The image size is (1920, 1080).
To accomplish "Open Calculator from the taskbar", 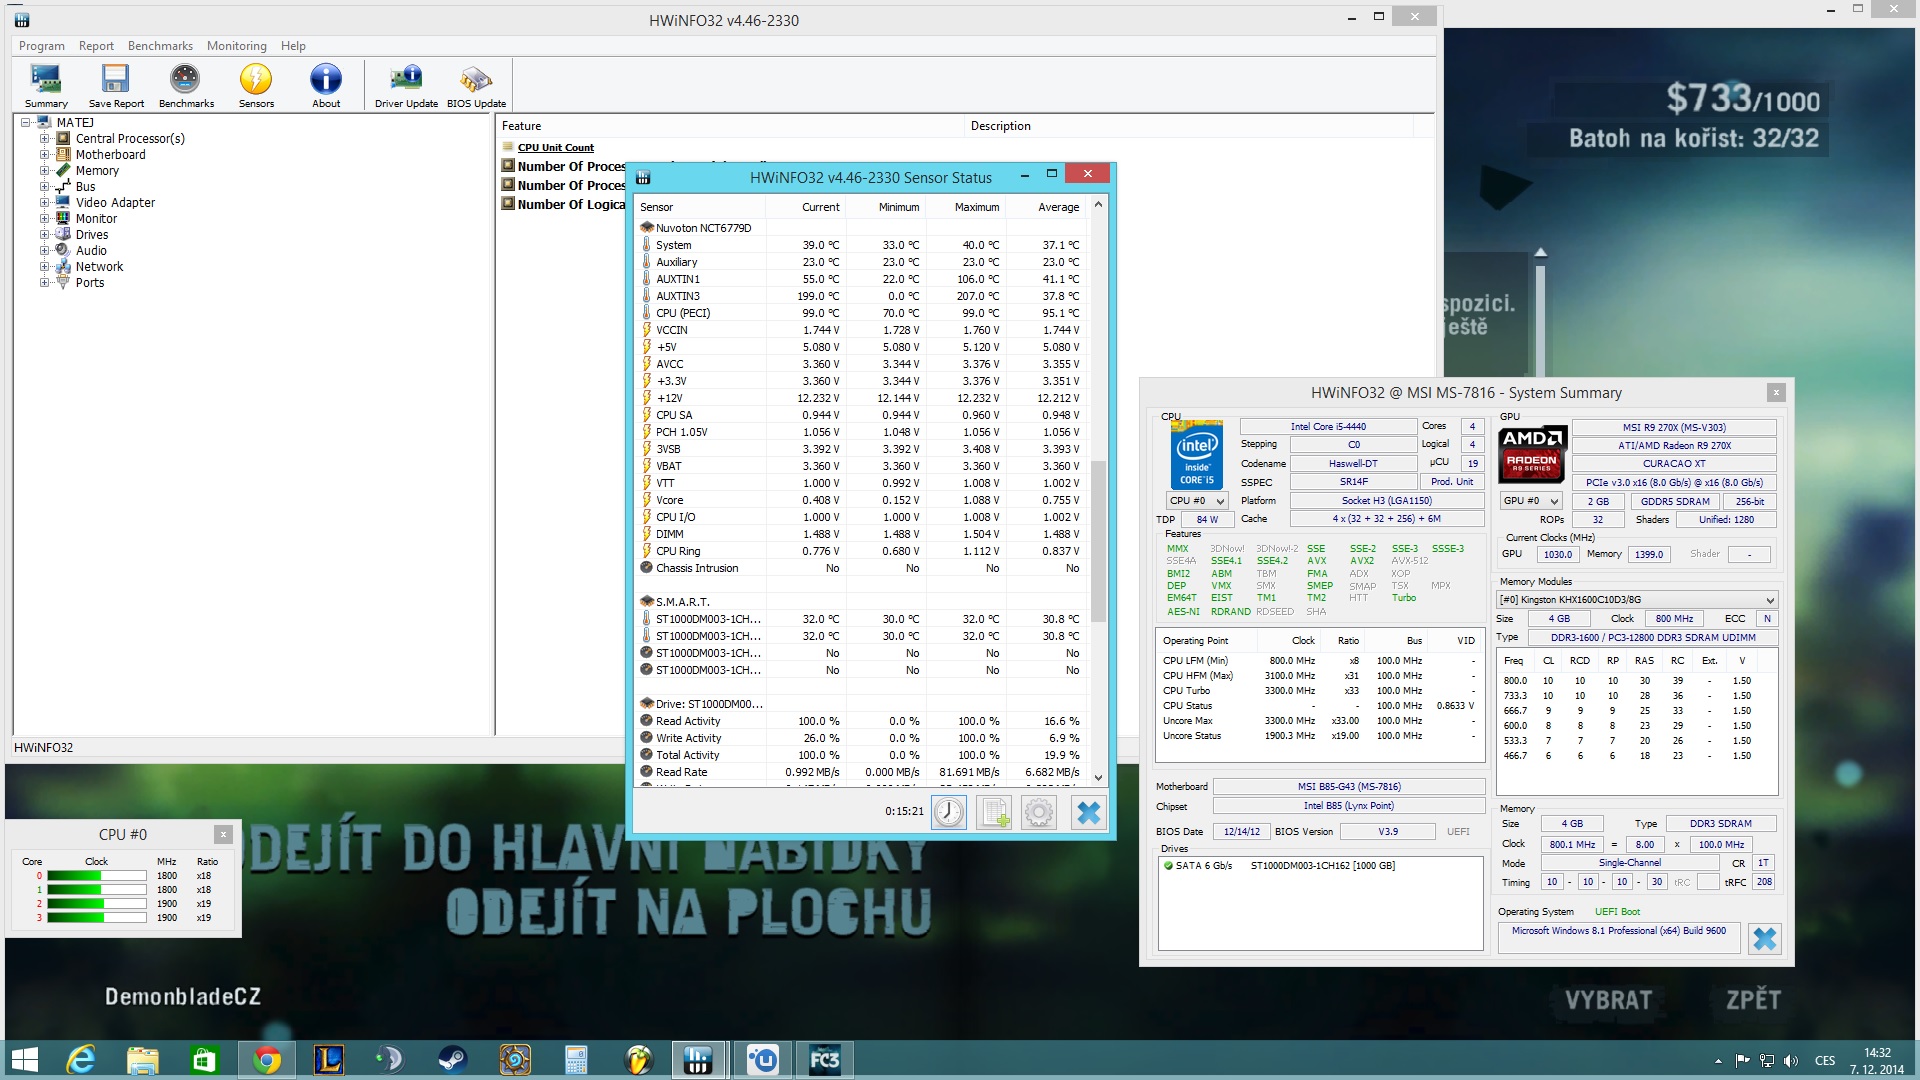I will [x=576, y=1059].
